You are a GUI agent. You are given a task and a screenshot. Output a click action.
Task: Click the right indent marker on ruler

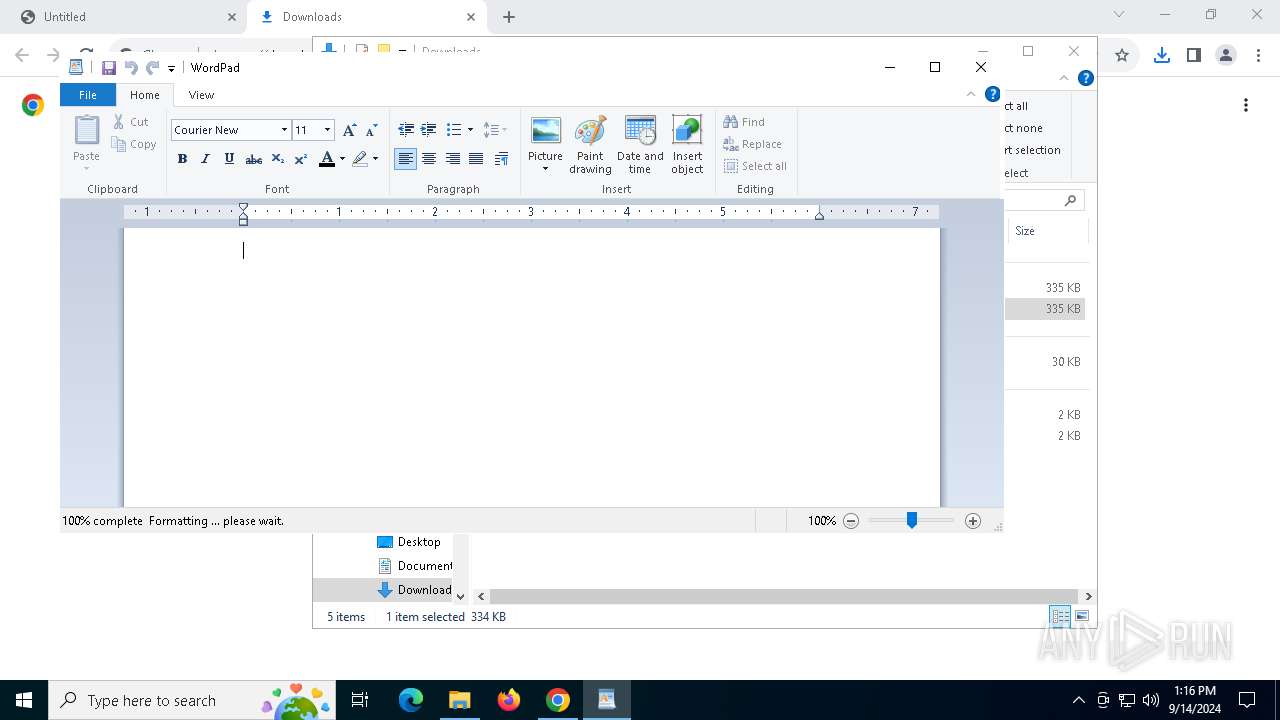pos(819,215)
